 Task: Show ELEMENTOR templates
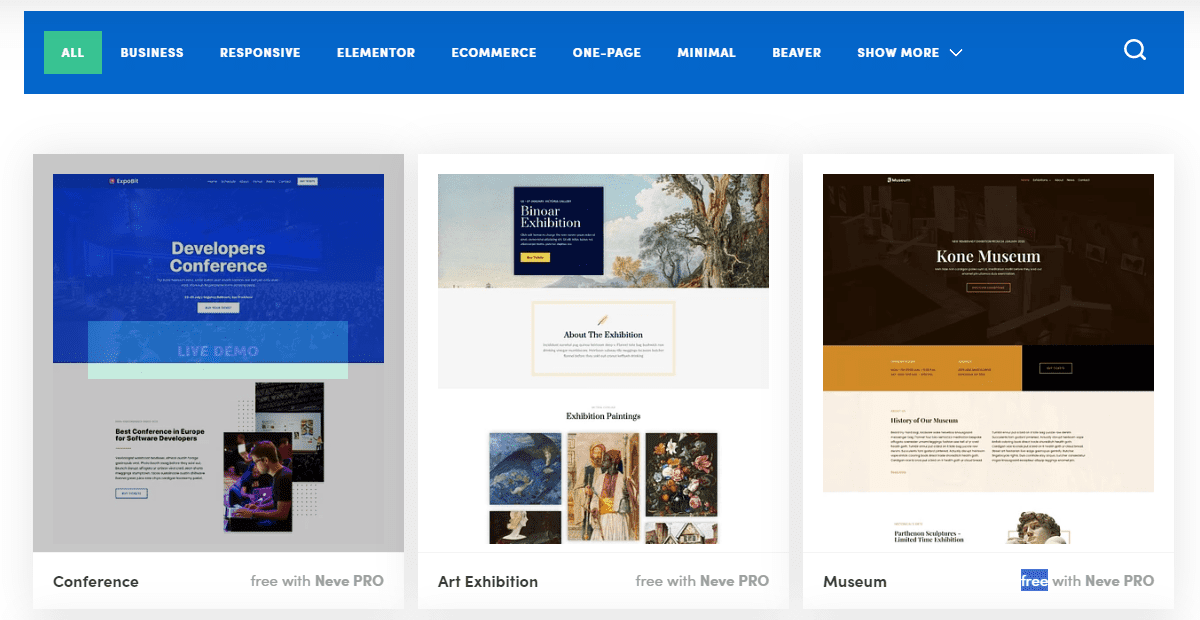point(375,53)
